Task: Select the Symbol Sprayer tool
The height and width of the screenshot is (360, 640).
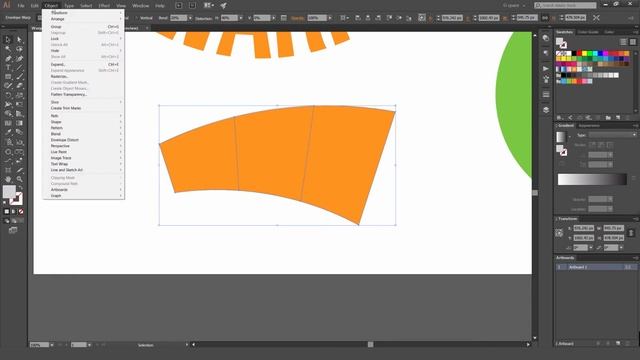Action: (x=7, y=142)
